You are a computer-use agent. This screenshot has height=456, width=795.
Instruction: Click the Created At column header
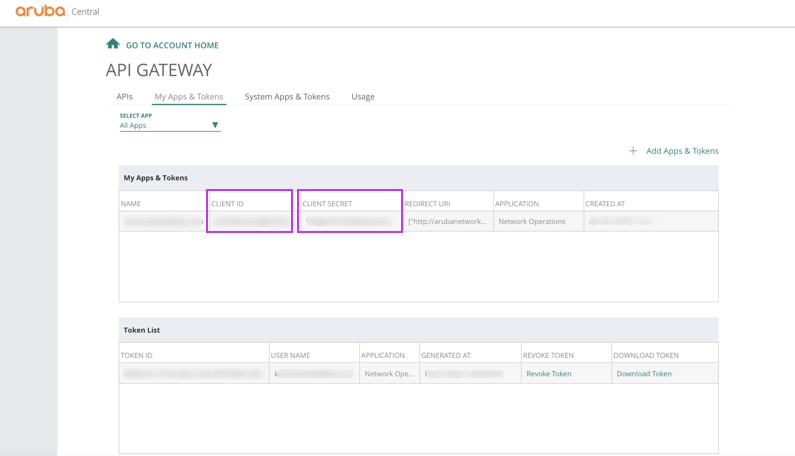605,204
